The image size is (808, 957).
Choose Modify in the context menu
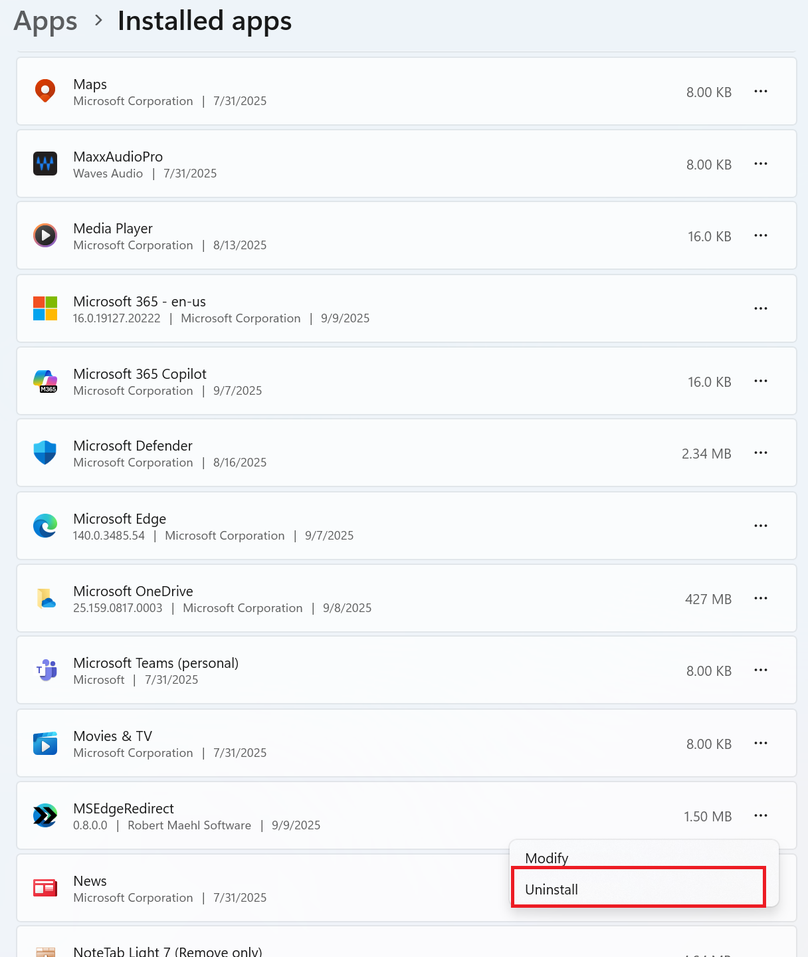point(546,858)
